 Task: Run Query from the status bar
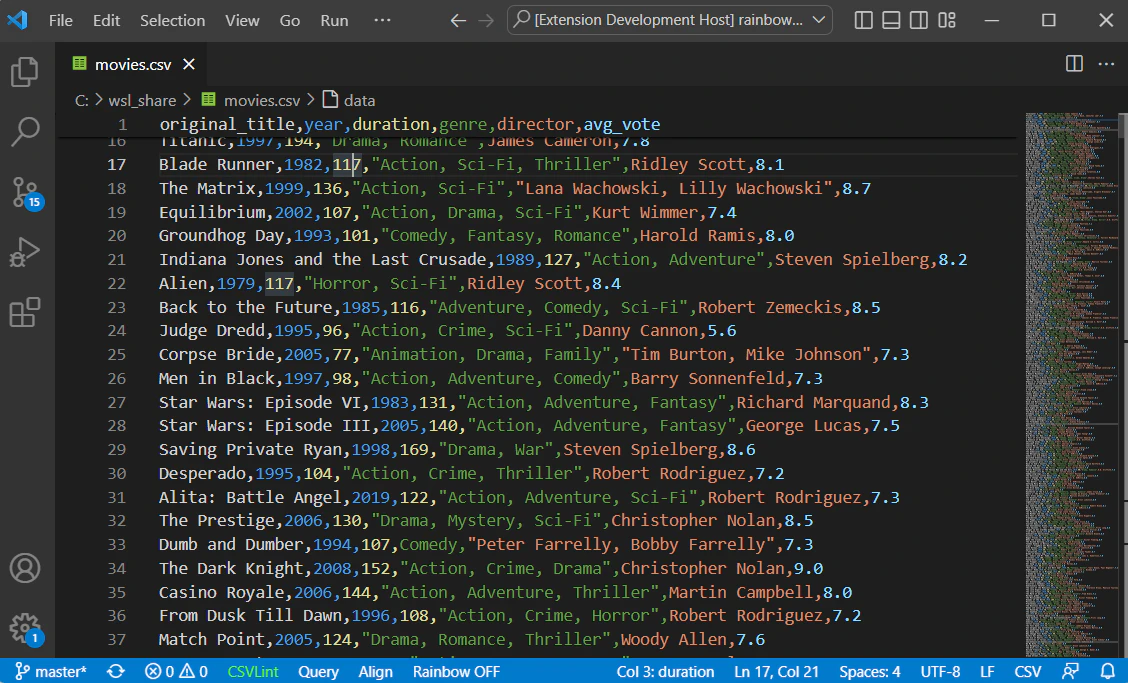click(318, 673)
